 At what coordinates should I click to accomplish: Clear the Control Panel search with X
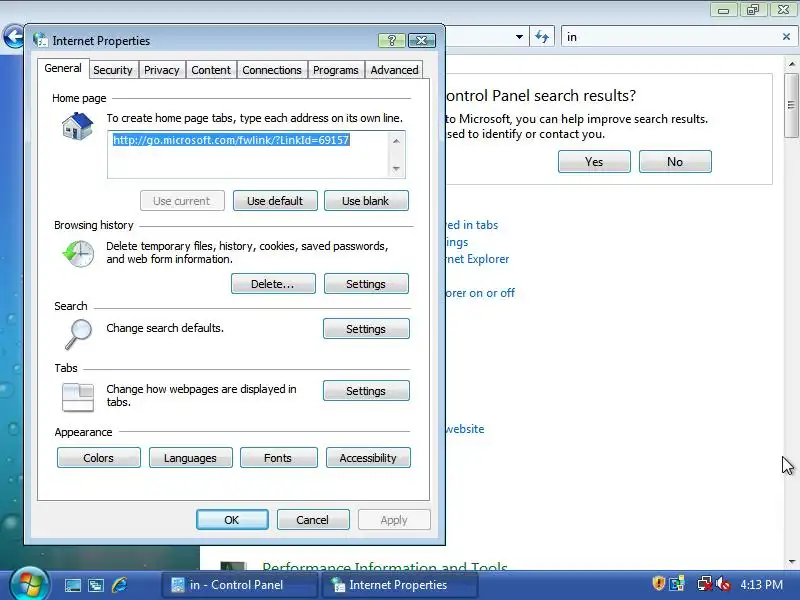pyautogui.click(x=786, y=37)
